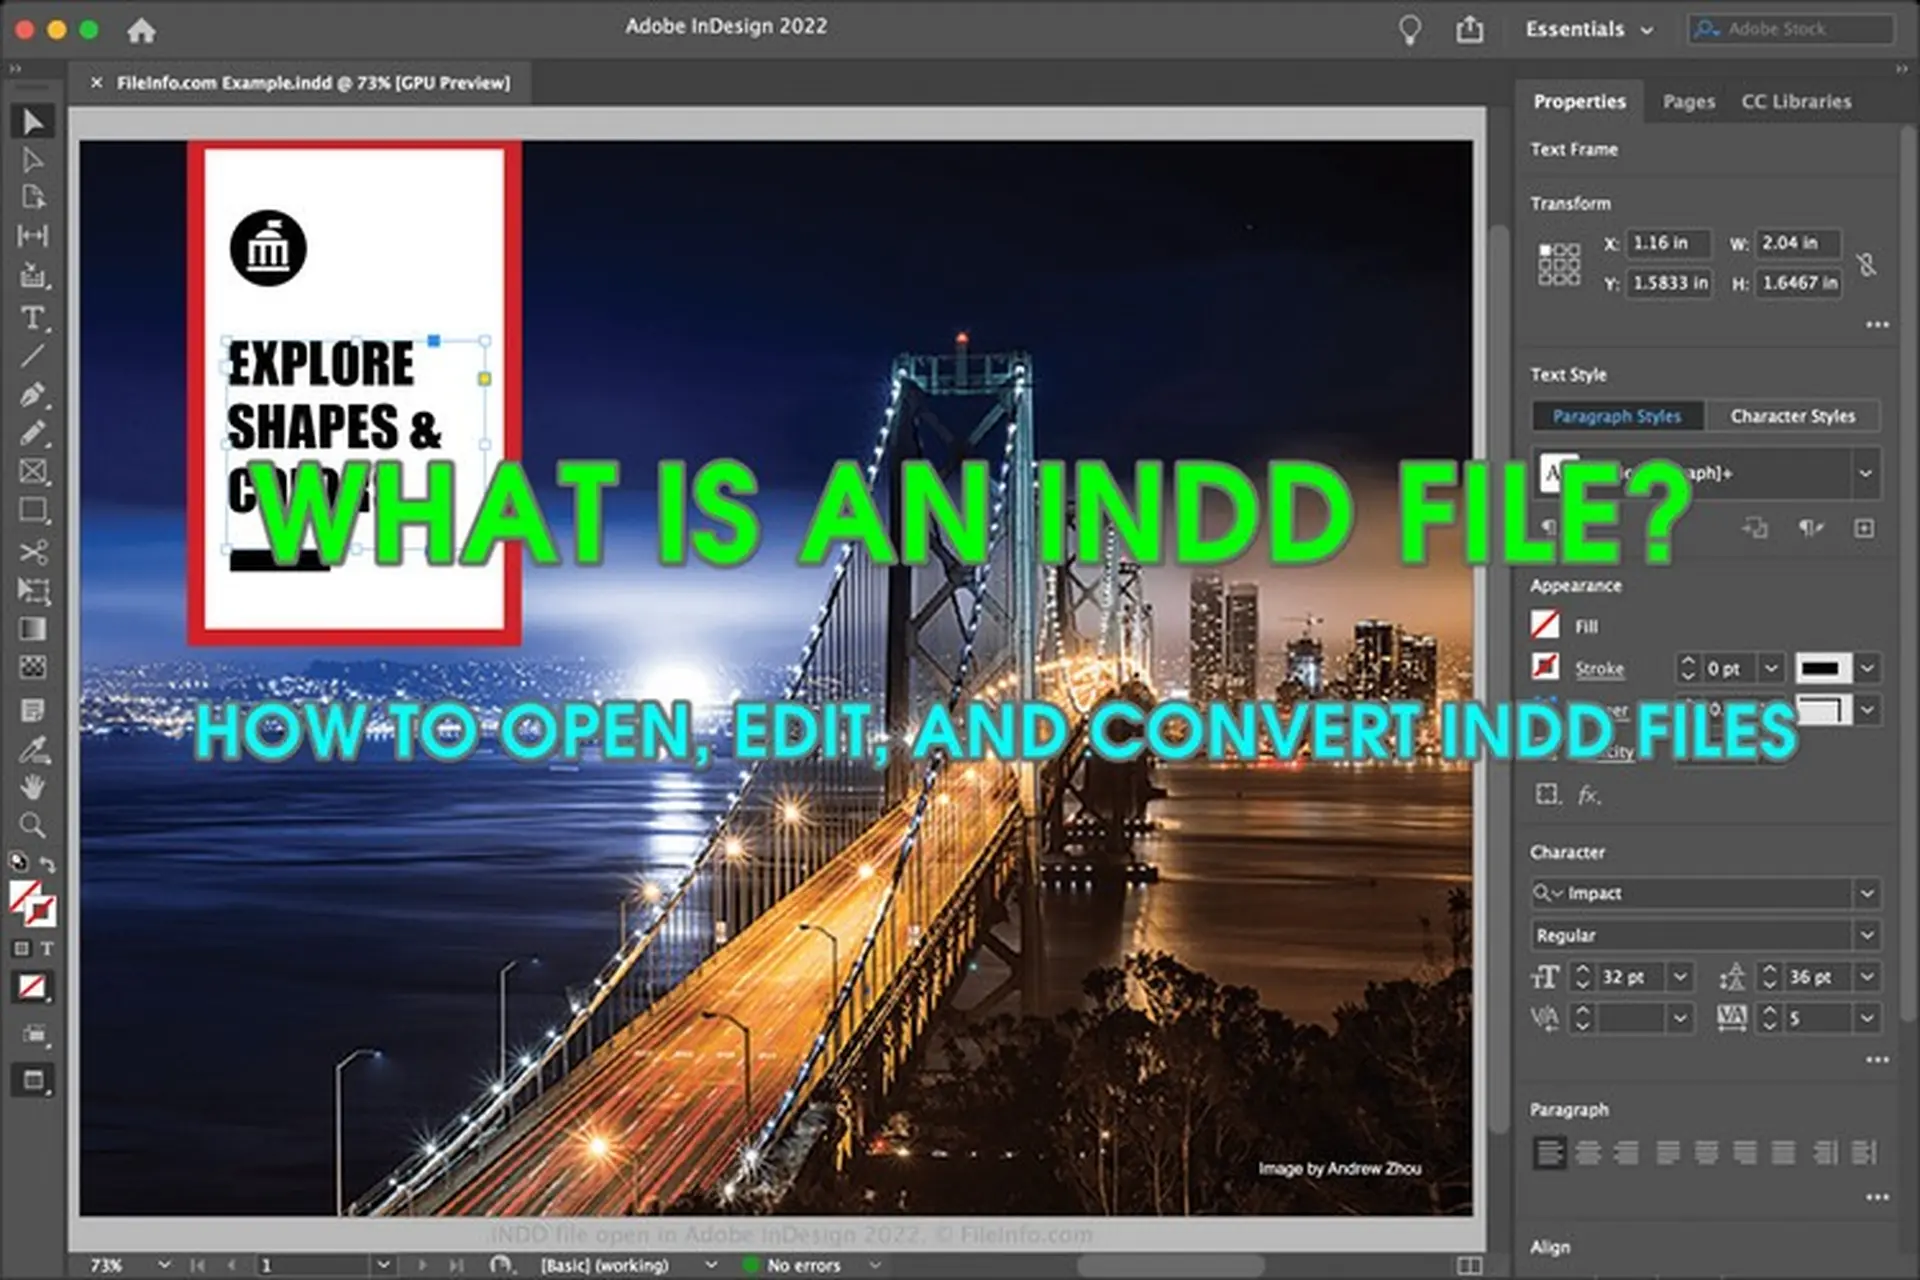Image resolution: width=1920 pixels, height=1280 pixels.
Task: Select the Gradient swatch tool
Action: 33,629
